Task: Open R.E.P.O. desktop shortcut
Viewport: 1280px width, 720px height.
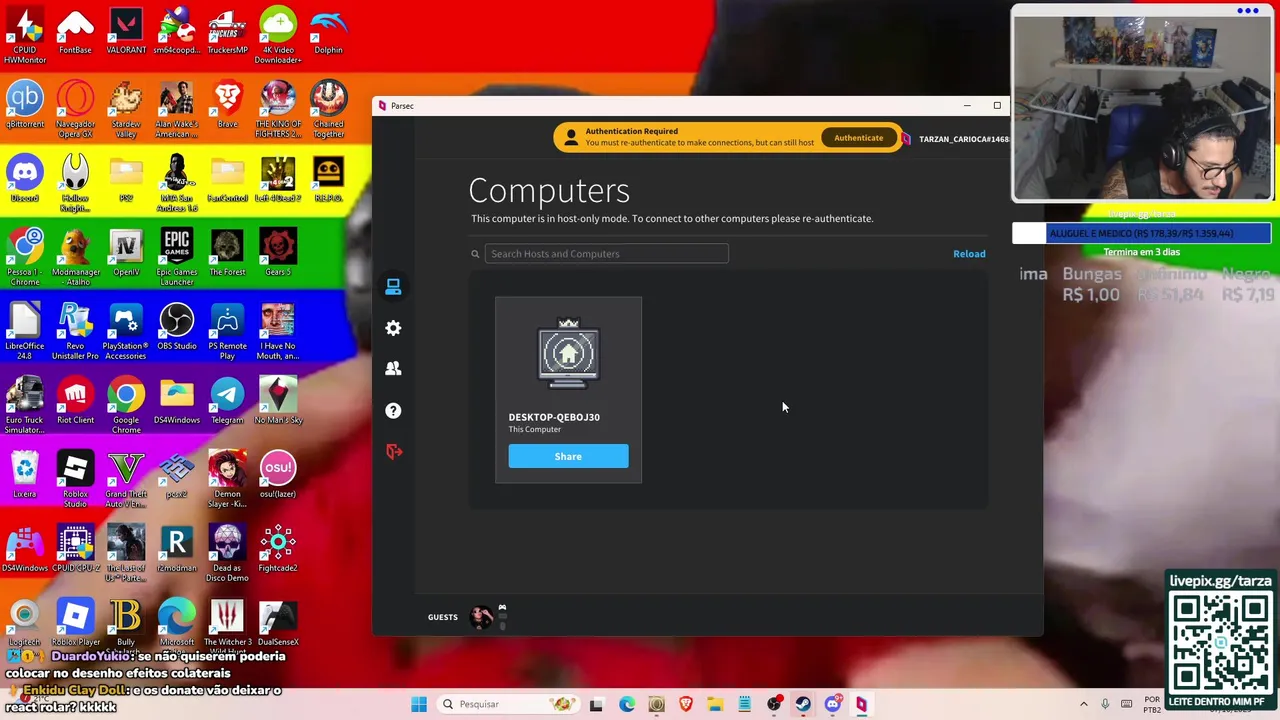Action: point(328,178)
